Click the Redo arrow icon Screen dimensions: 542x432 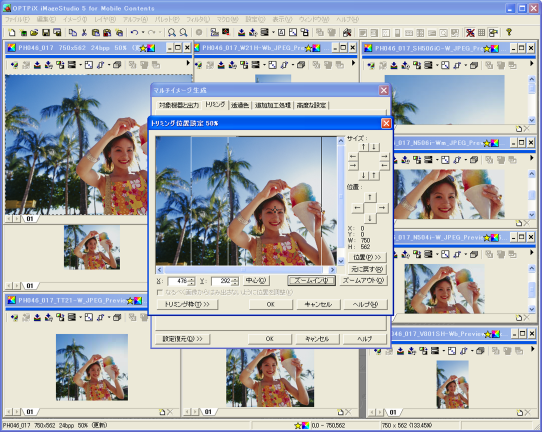[151, 33]
